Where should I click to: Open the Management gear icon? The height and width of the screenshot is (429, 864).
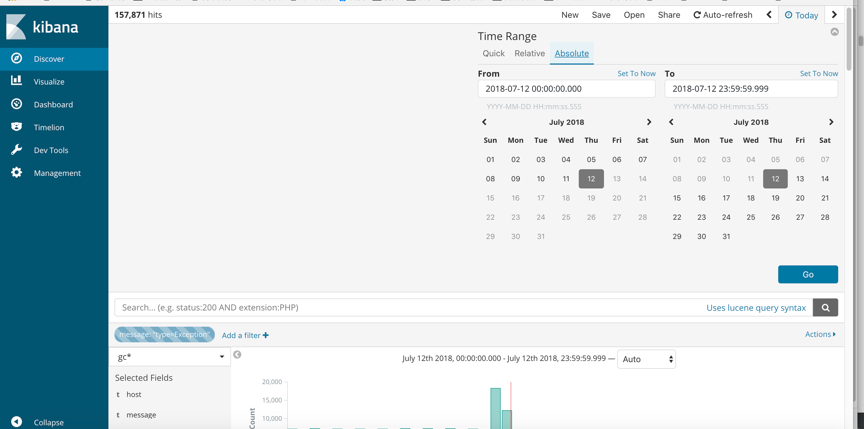point(17,172)
